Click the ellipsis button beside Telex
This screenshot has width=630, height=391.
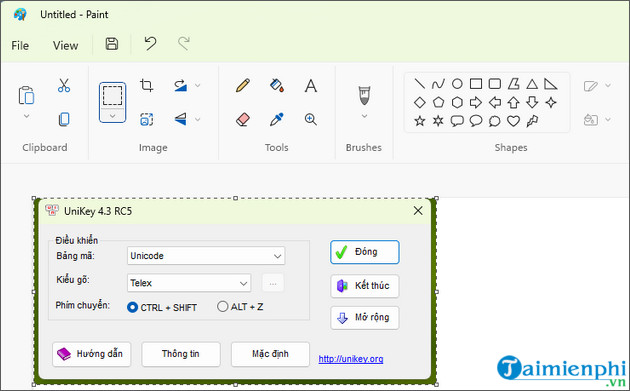point(273,283)
